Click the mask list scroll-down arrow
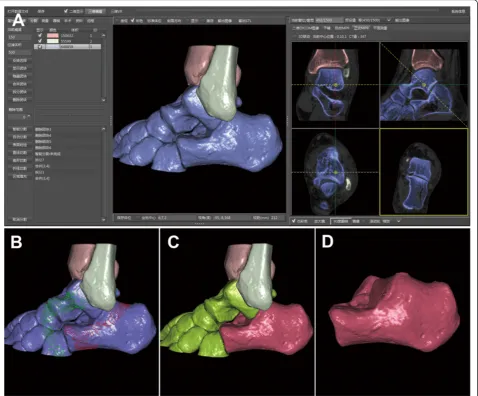Image resolution: width=478 pixels, height=396 pixels. tap(103, 100)
